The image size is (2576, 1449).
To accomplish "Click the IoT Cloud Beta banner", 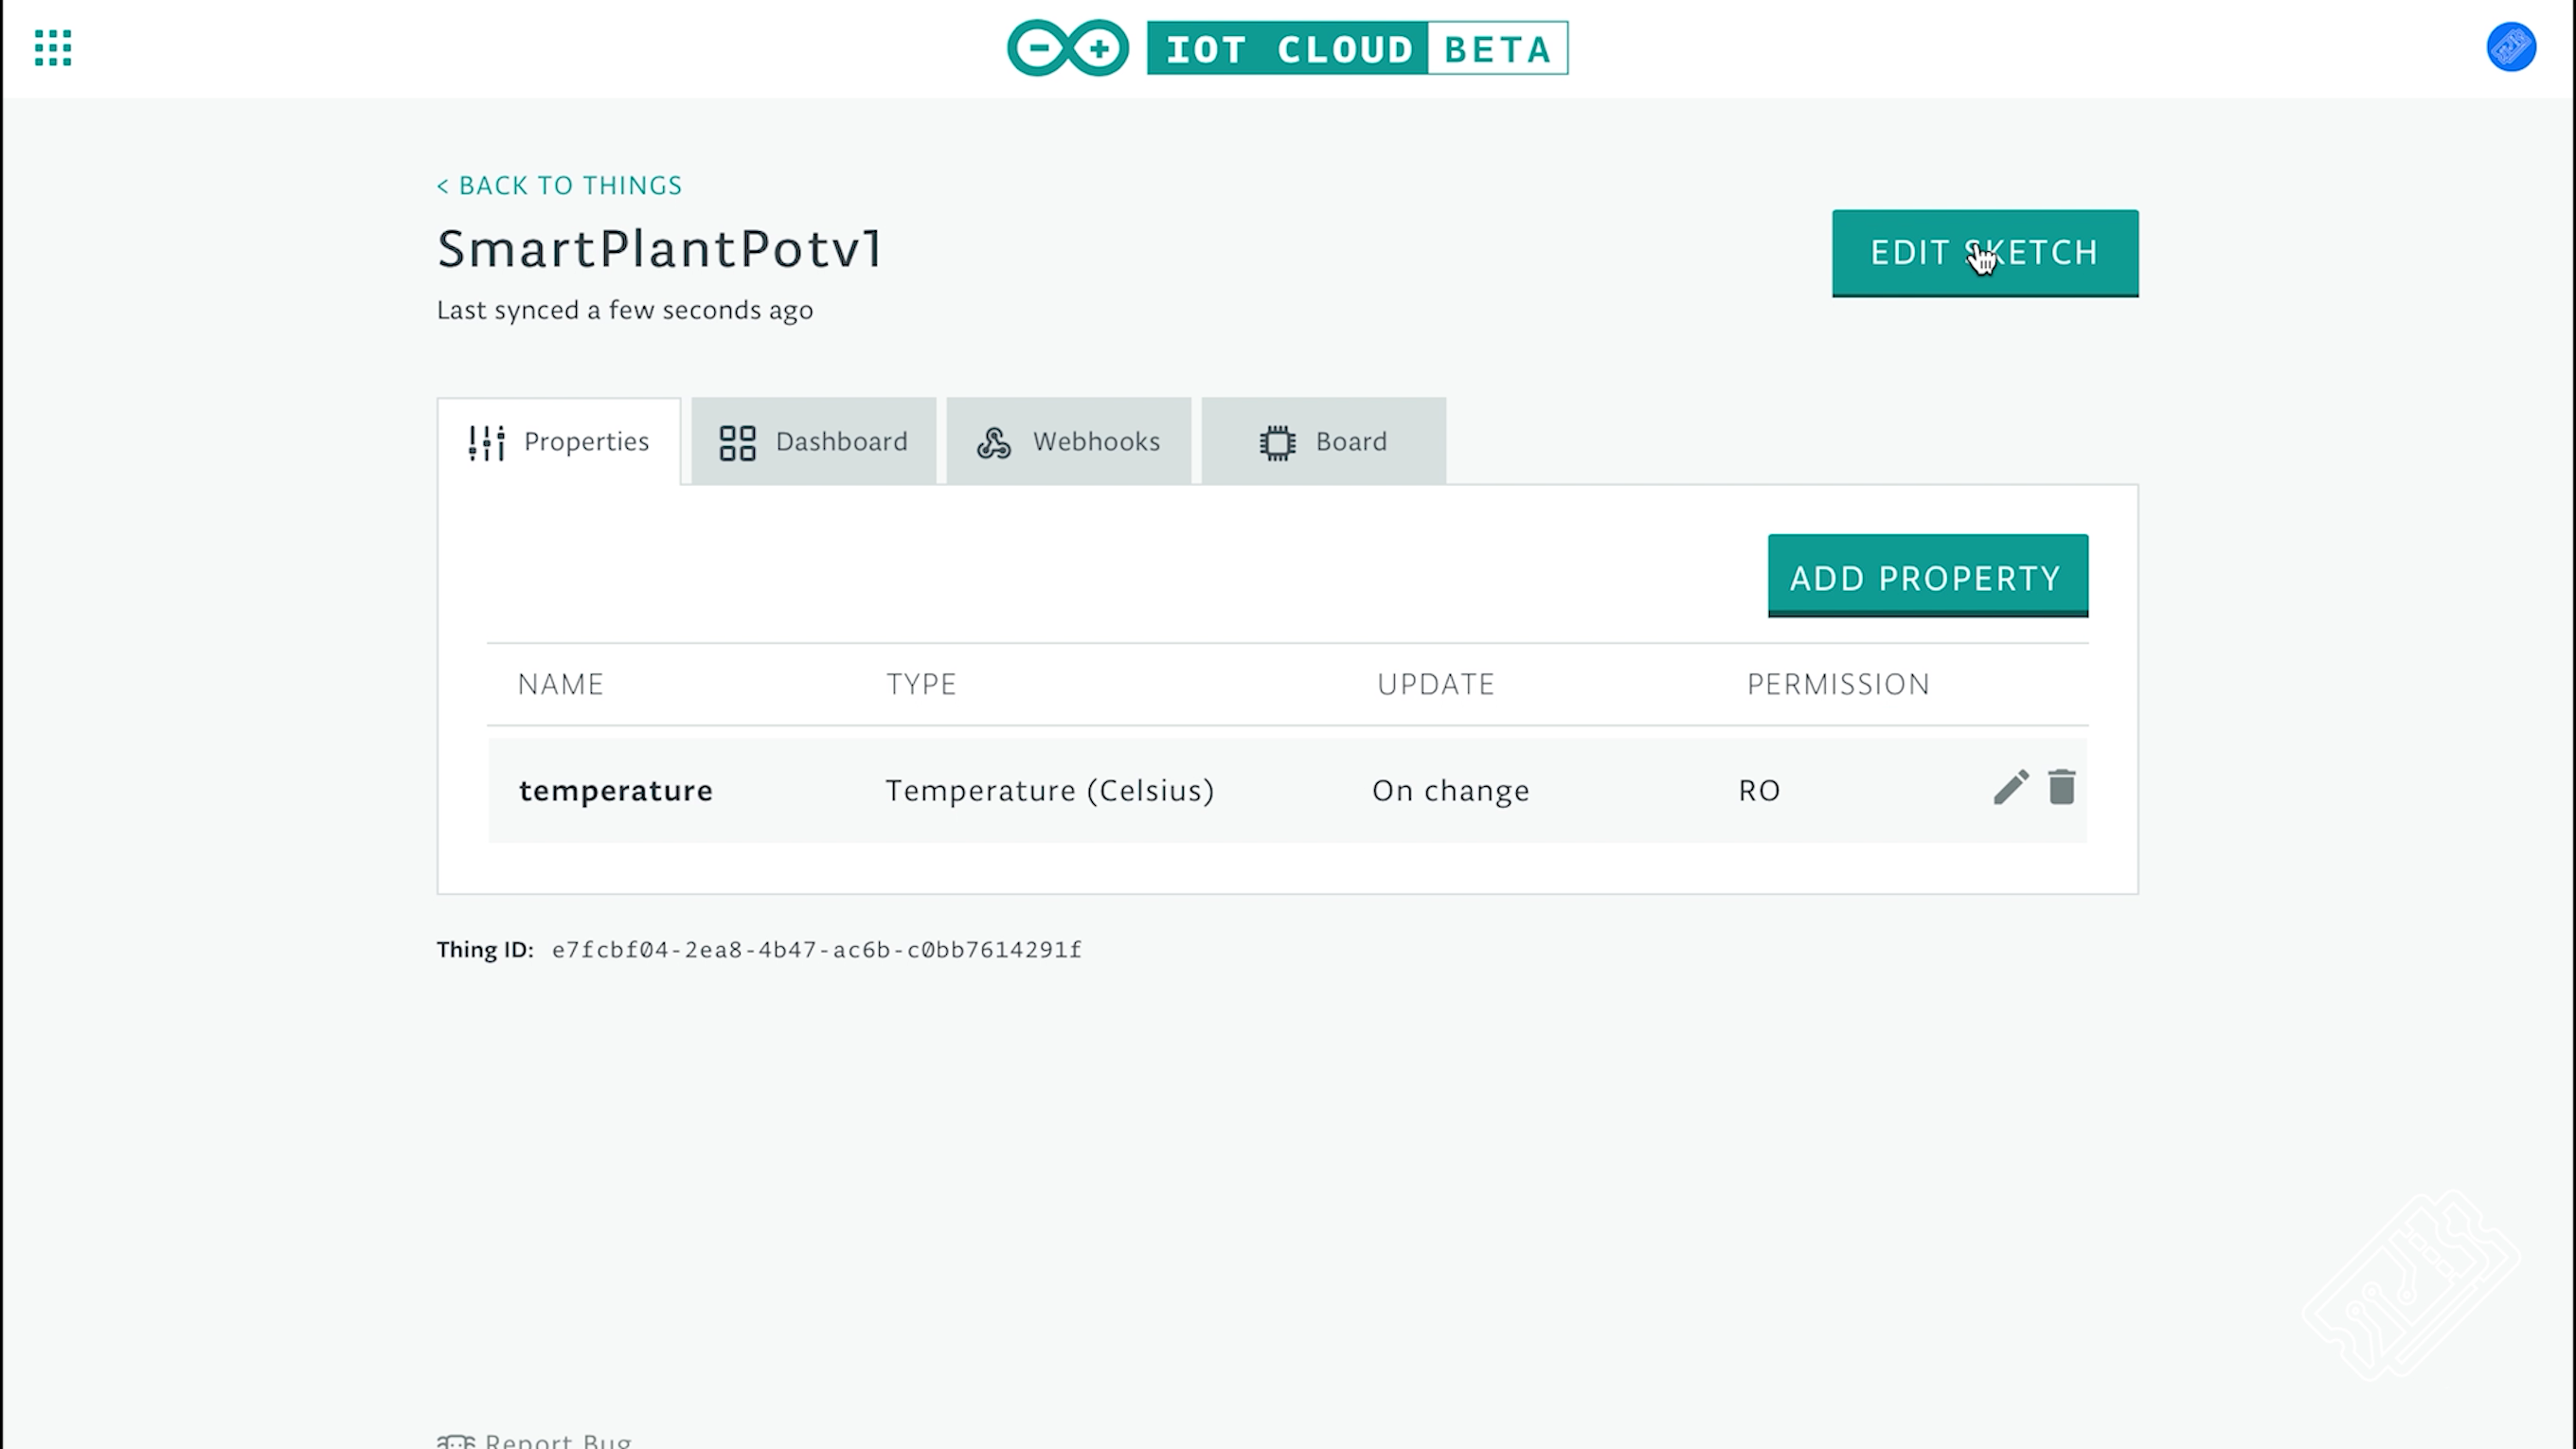I will click(x=1357, y=48).
